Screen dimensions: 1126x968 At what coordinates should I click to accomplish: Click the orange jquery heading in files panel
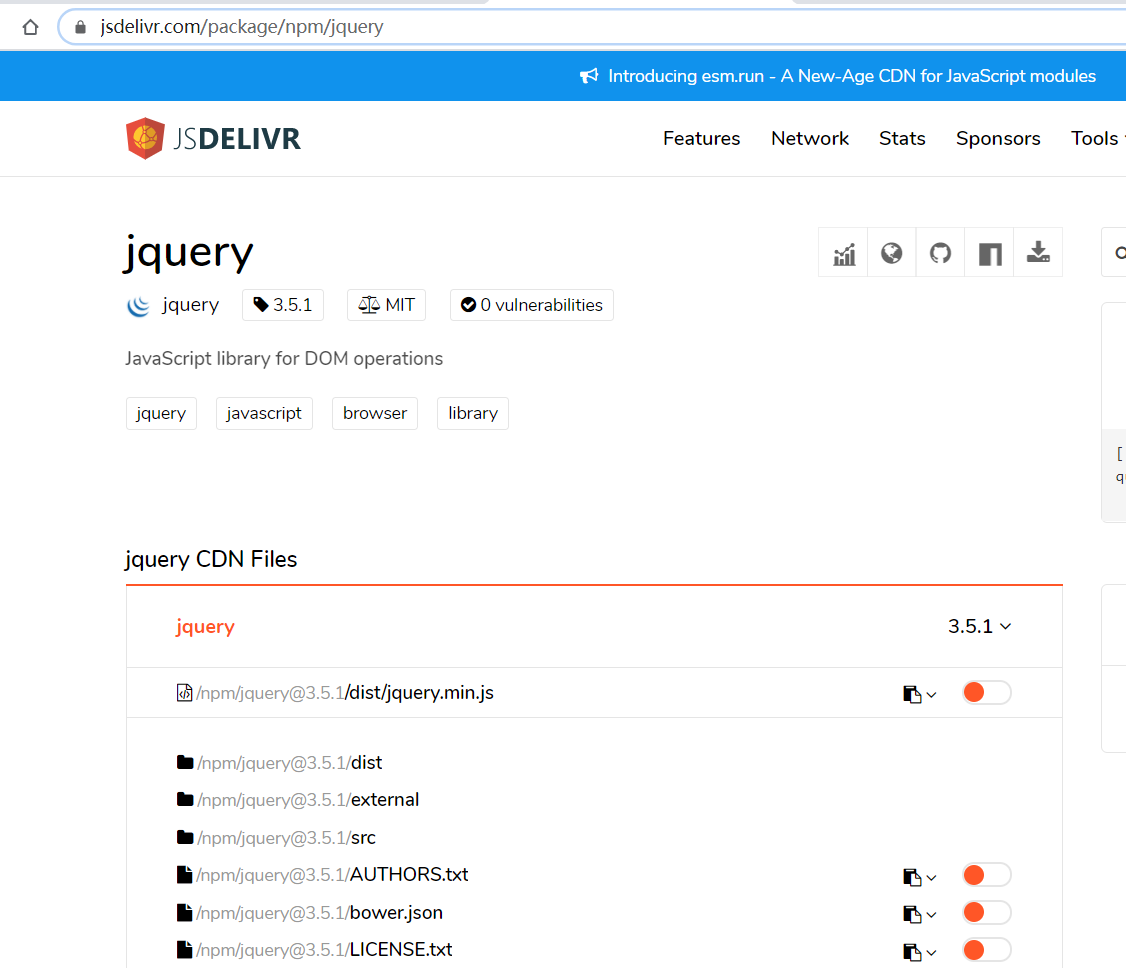pos(205,627)
